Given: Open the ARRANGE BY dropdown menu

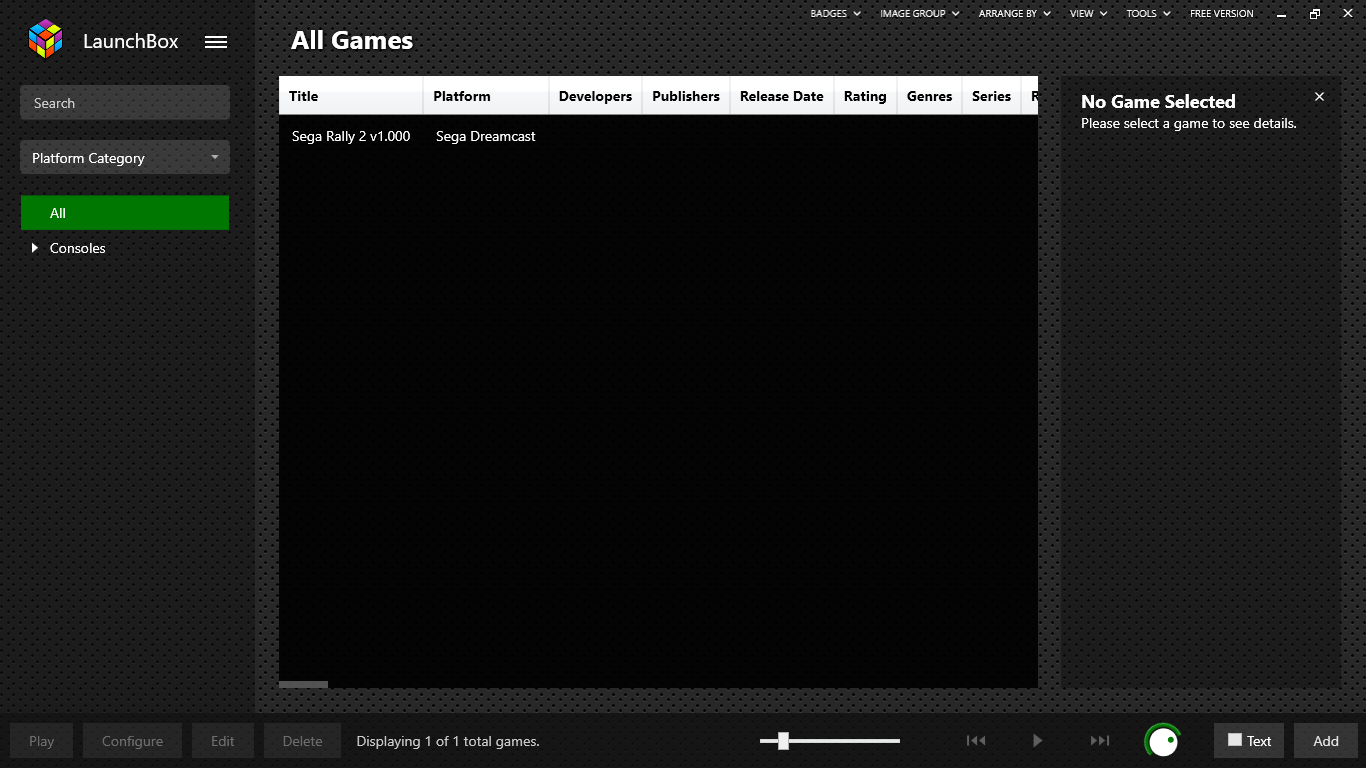Looking at the screenshot, I should point(1015,14).
